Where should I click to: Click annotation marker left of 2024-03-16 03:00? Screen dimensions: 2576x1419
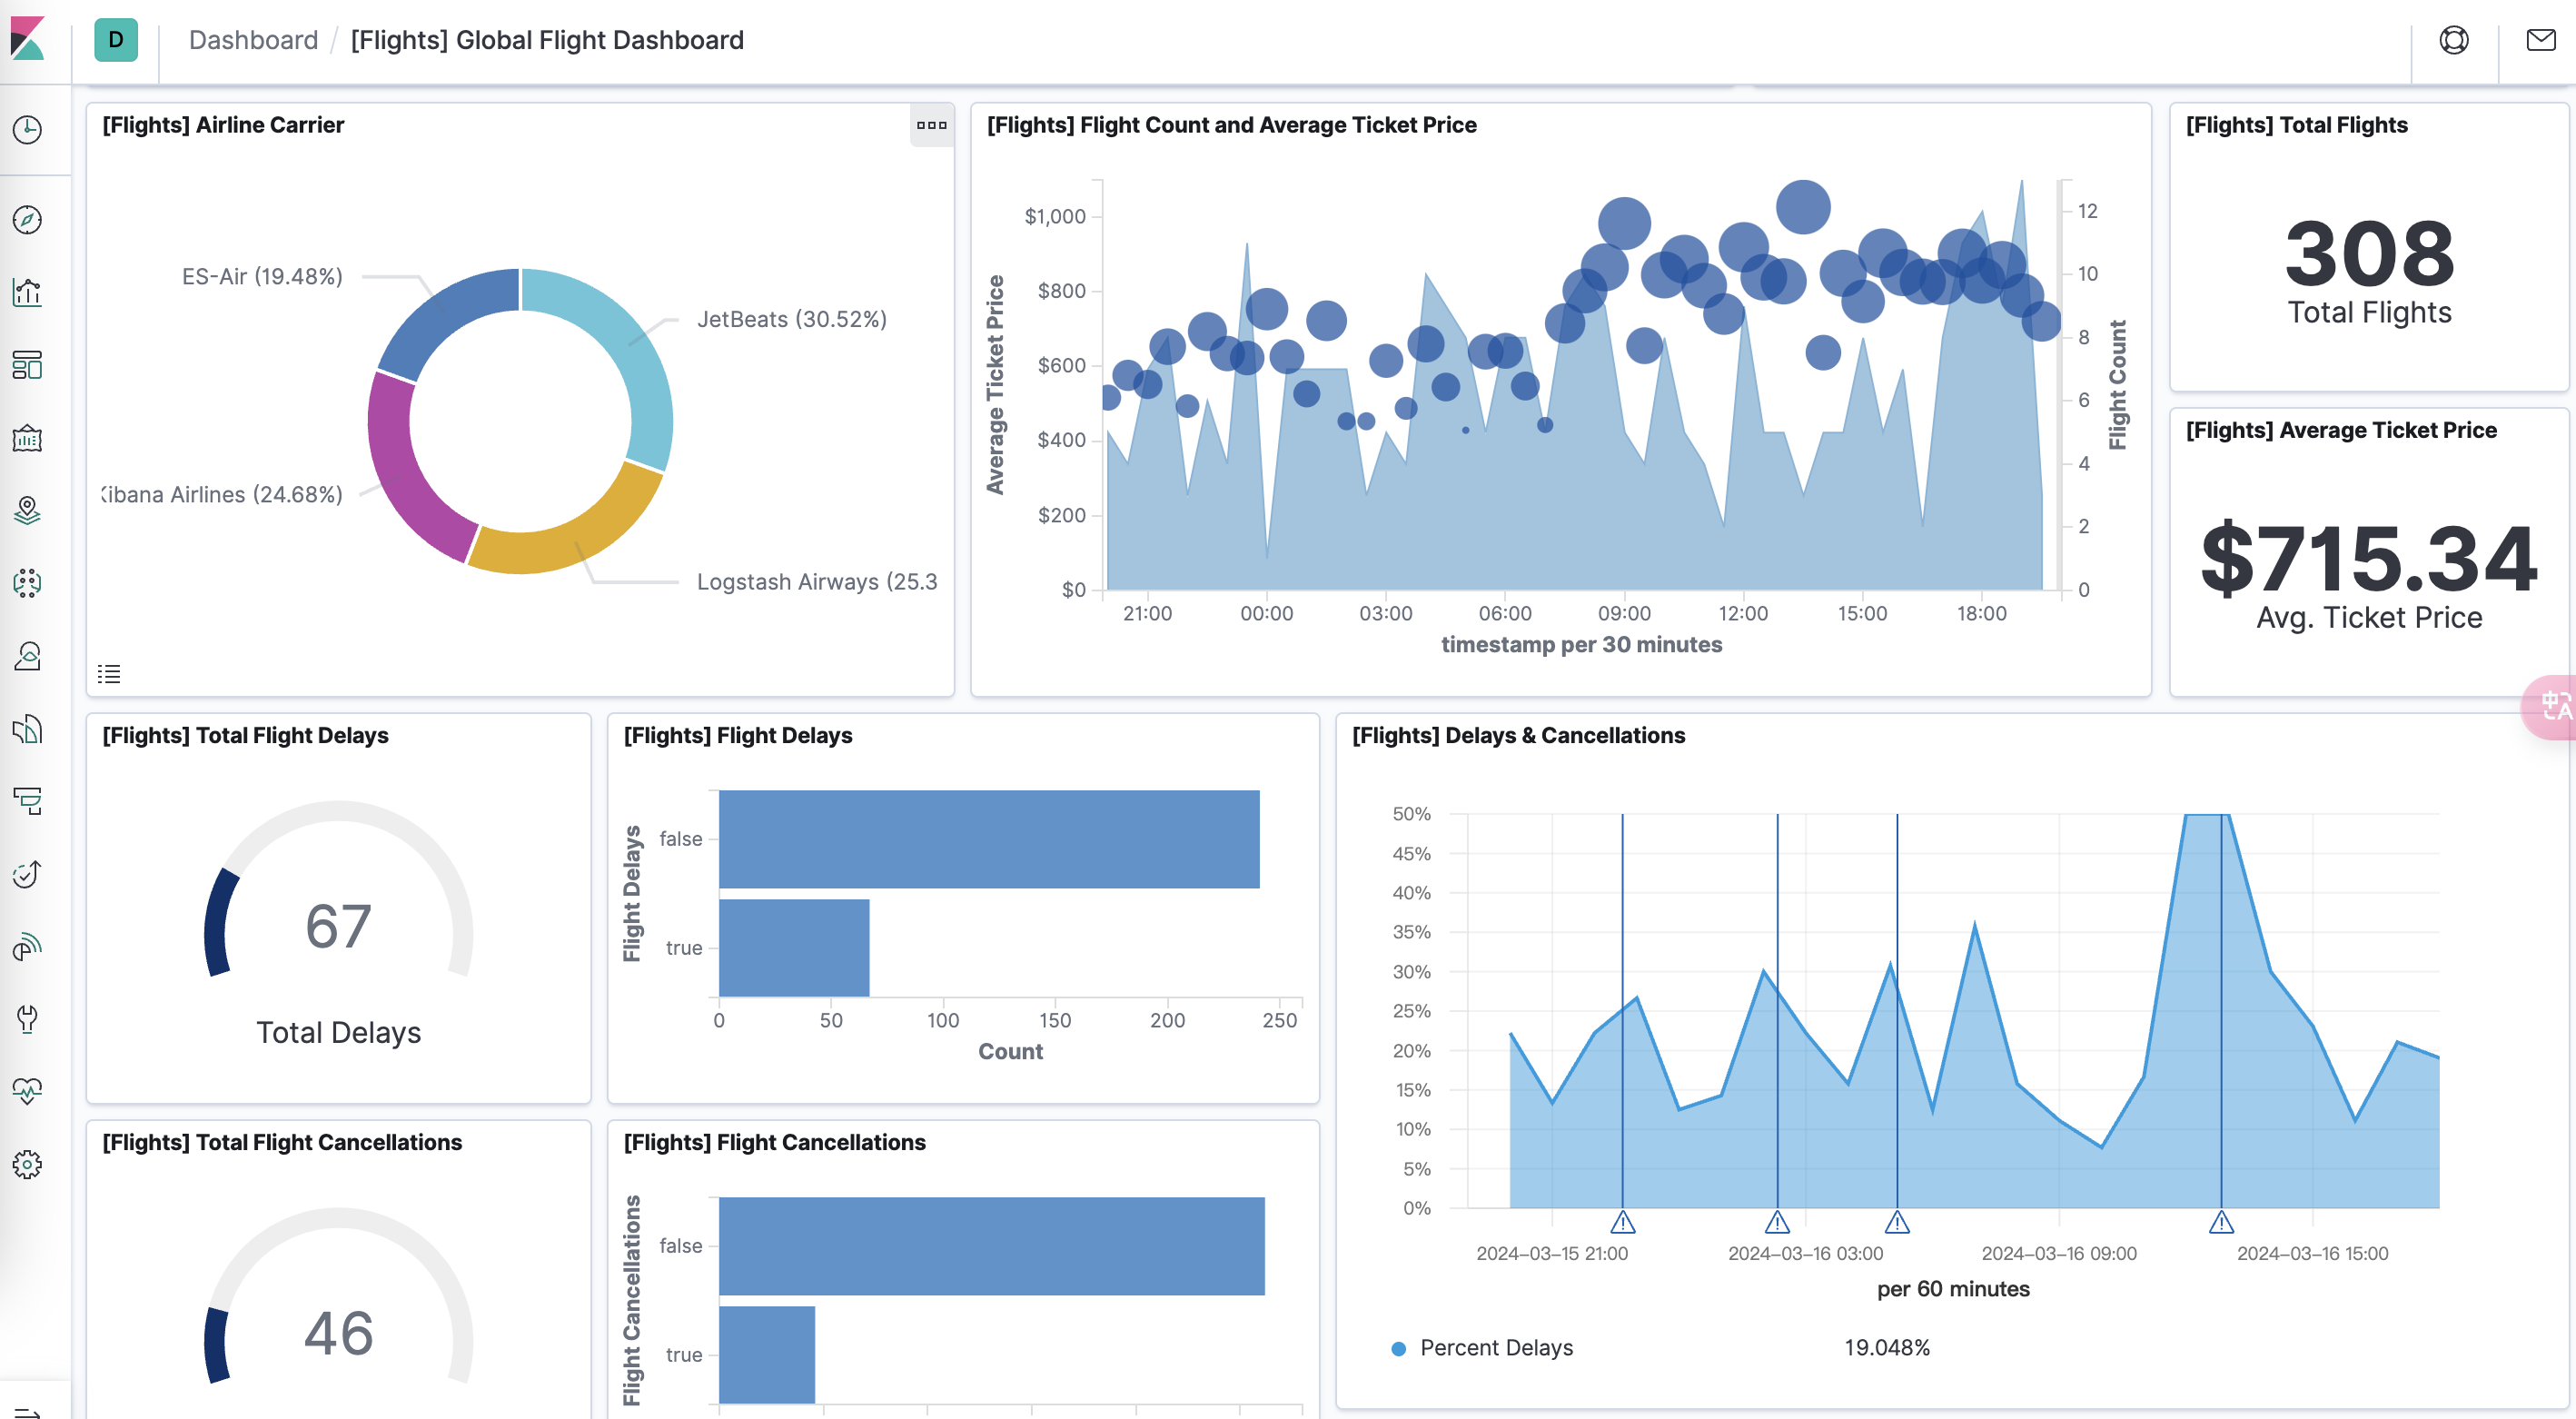click(1777, 1222)
